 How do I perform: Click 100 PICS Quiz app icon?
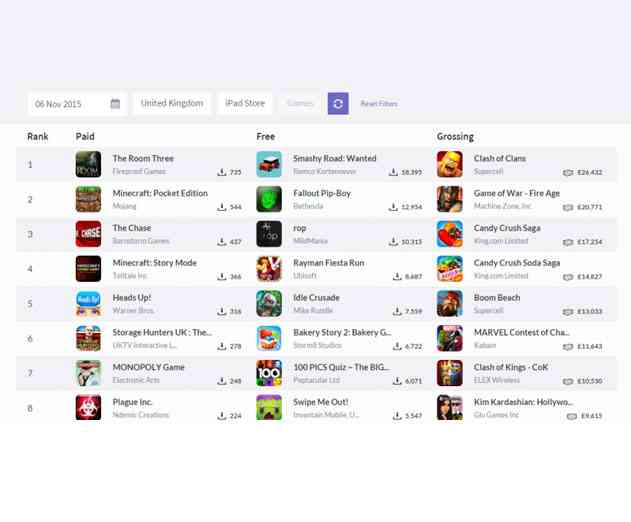pos(269,373)
